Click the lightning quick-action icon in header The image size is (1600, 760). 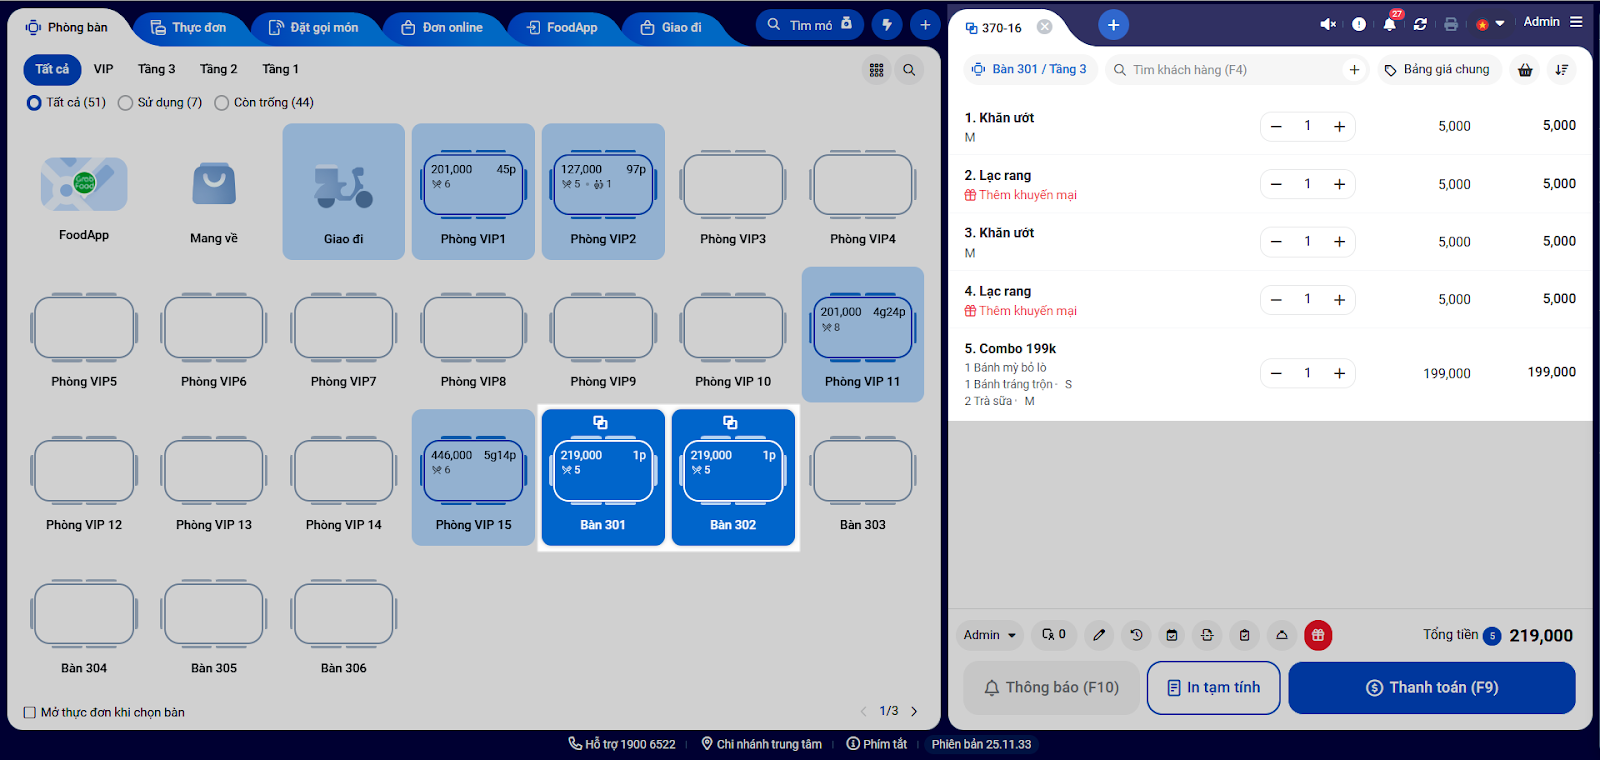tap(887, 25)
